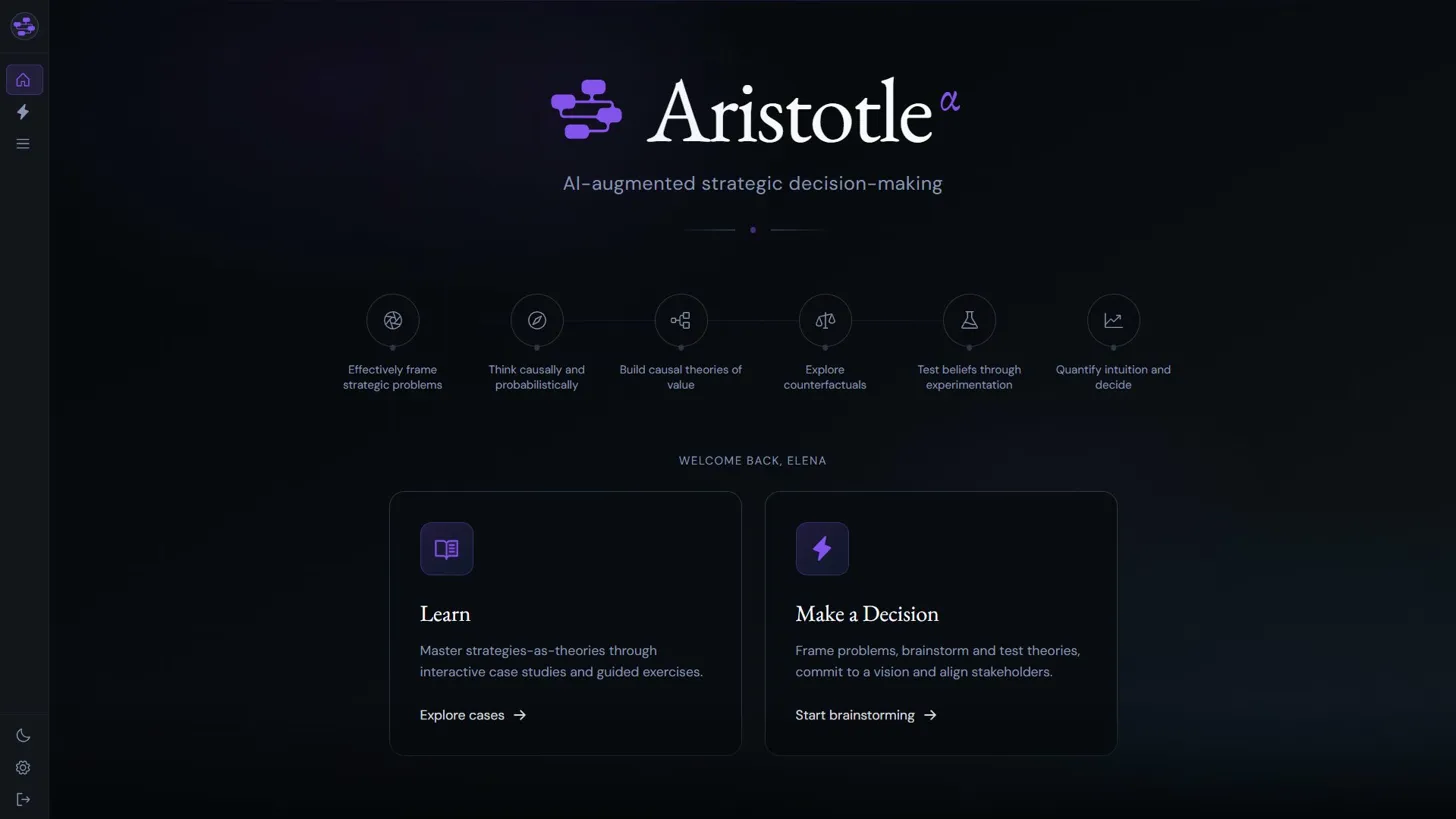Click the Aristotle logo in sidebar top
The image size is (1456, 819).
pyautogui.click(x=24, y=26)
